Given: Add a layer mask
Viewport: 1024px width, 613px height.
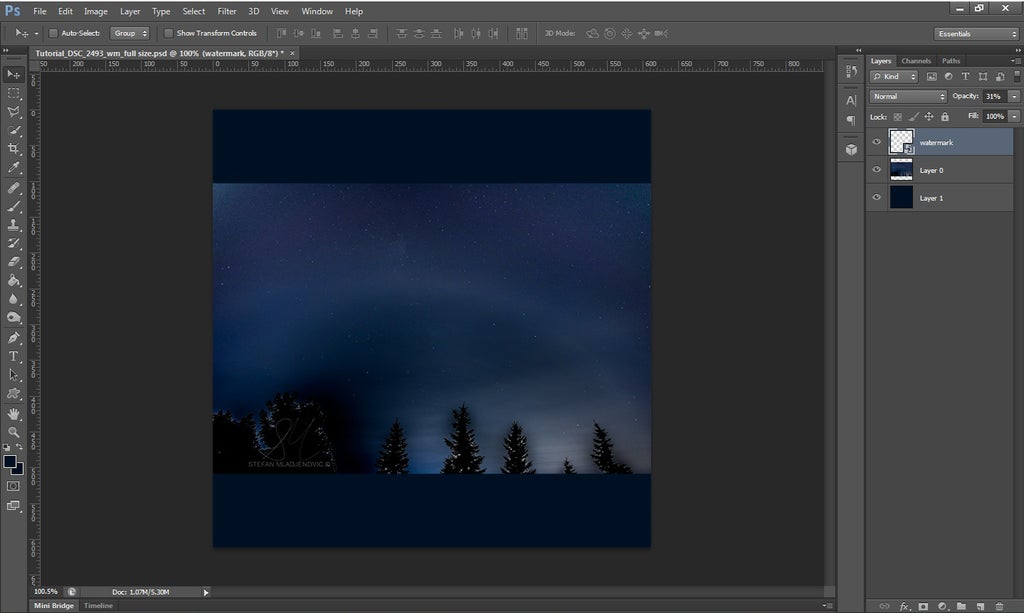Looking at the screenshot, I should click(923, 606).
